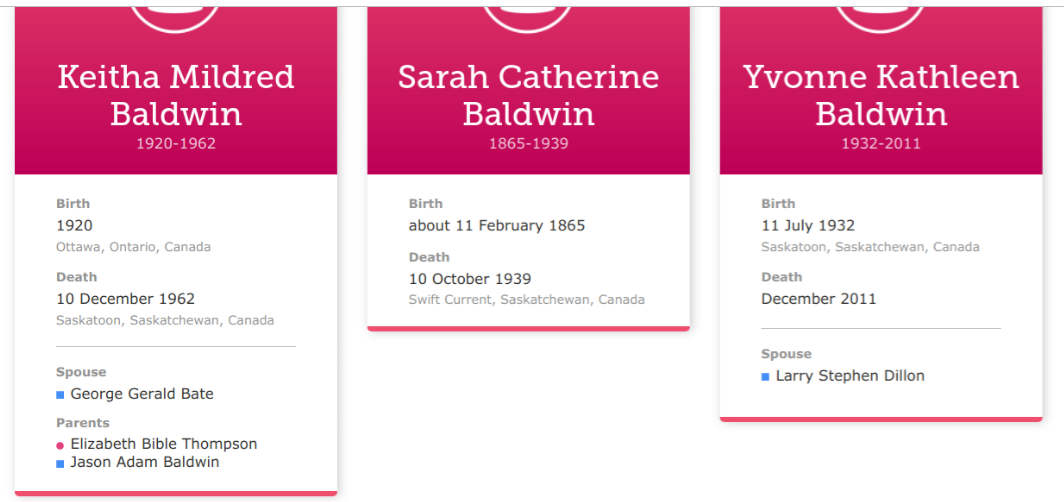Click the 1932-2011 lifespan text
Viewport: 1064px width, 502px height.
(x=881, y=144)
